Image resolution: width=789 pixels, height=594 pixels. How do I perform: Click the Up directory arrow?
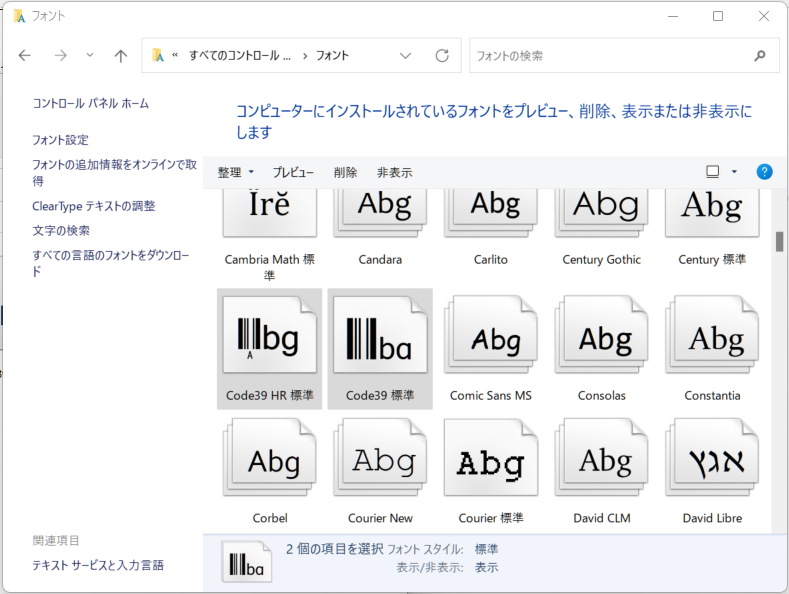[x=120, y=56]
